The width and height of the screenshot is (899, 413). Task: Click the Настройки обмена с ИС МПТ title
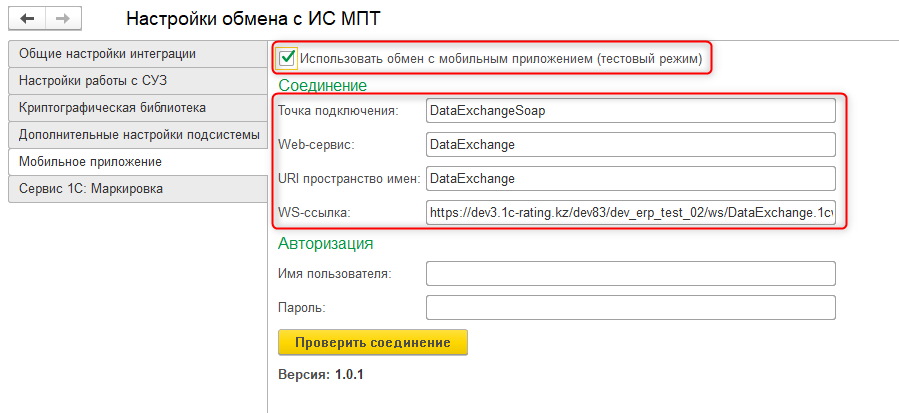pyautogui.click(x=253, y=18)
